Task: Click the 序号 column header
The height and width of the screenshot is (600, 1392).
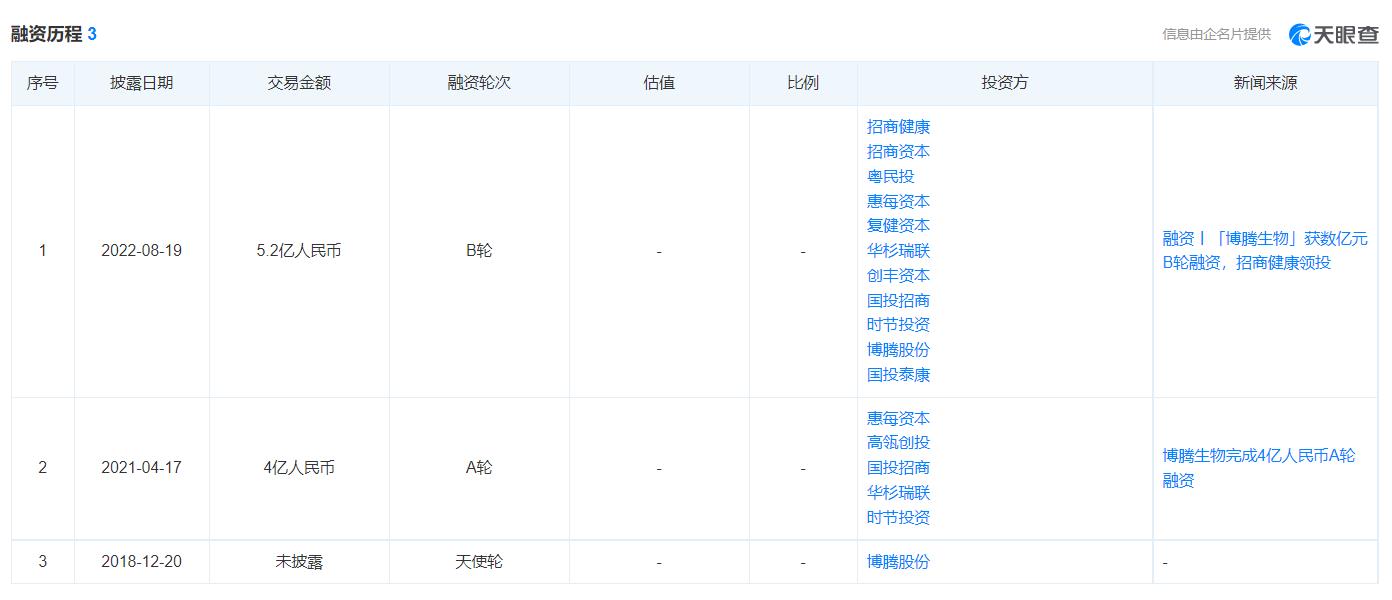Action: point(42,83)
